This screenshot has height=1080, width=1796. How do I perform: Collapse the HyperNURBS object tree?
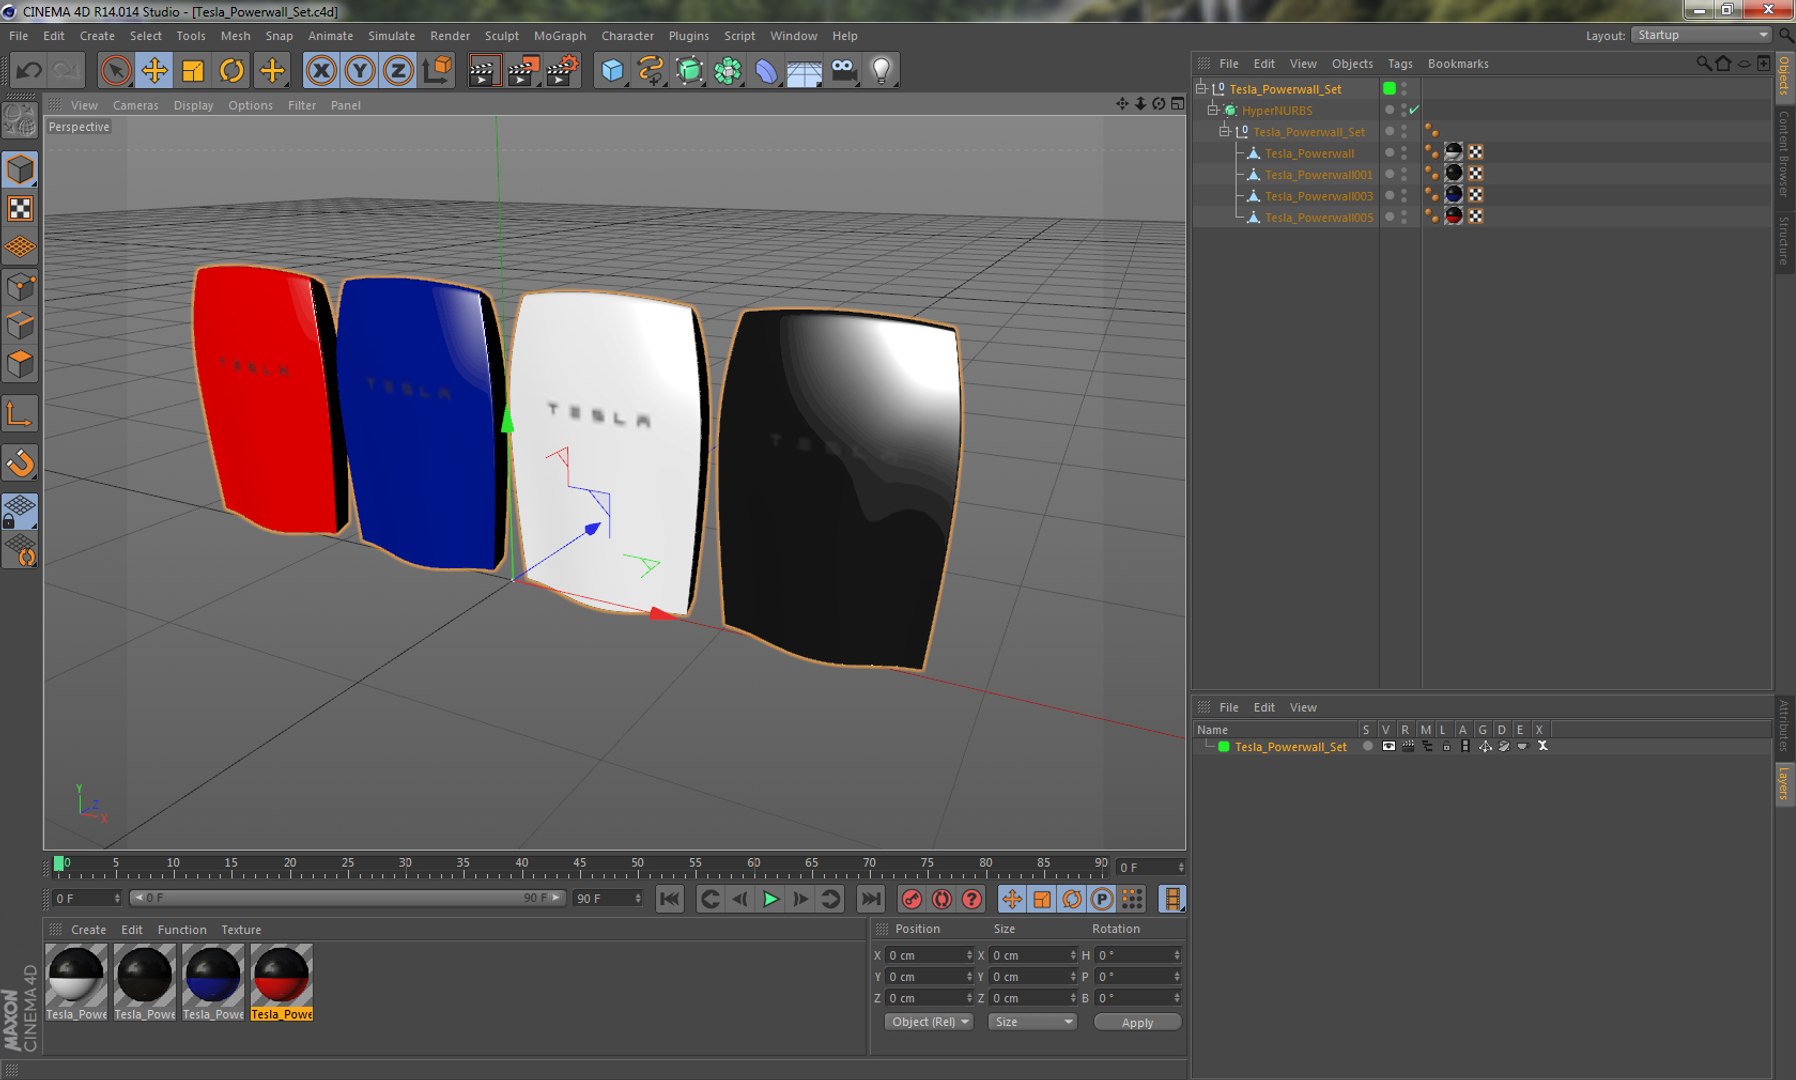pos(1212,110)
